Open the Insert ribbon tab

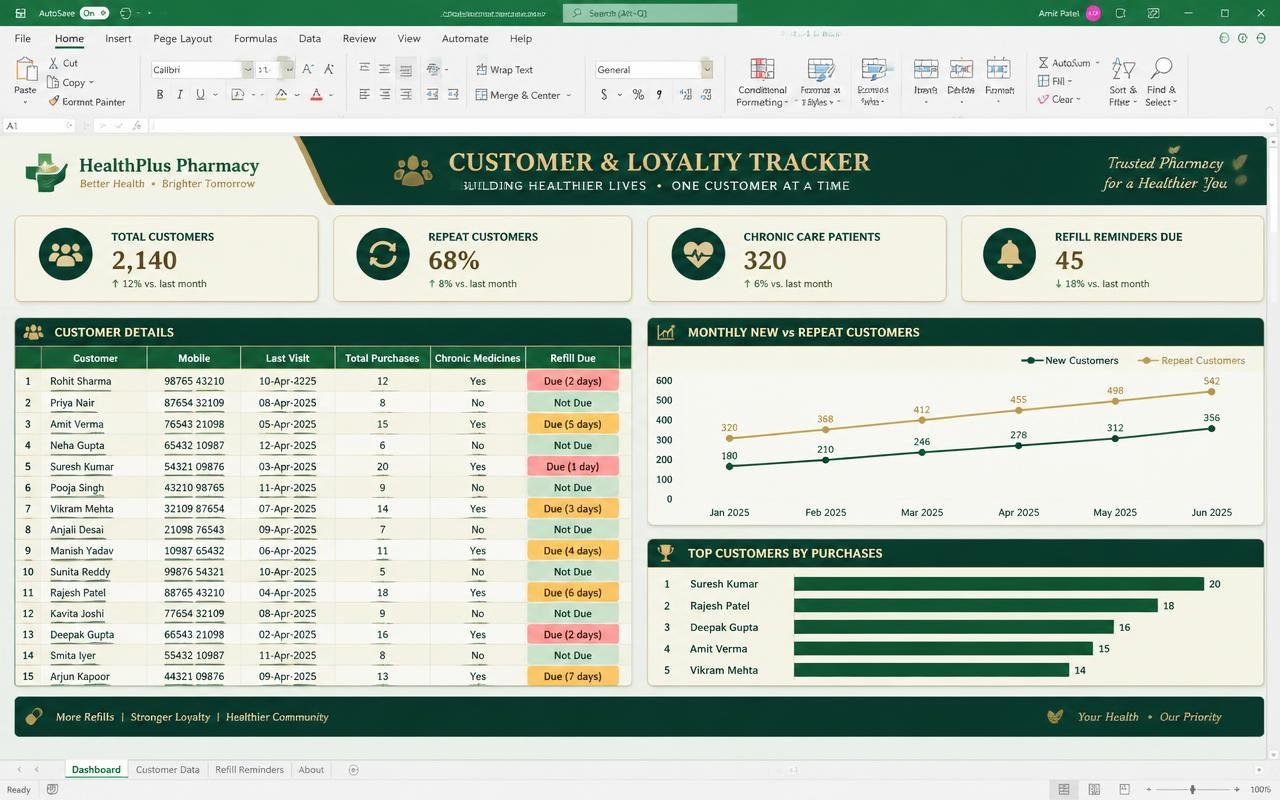118,39
